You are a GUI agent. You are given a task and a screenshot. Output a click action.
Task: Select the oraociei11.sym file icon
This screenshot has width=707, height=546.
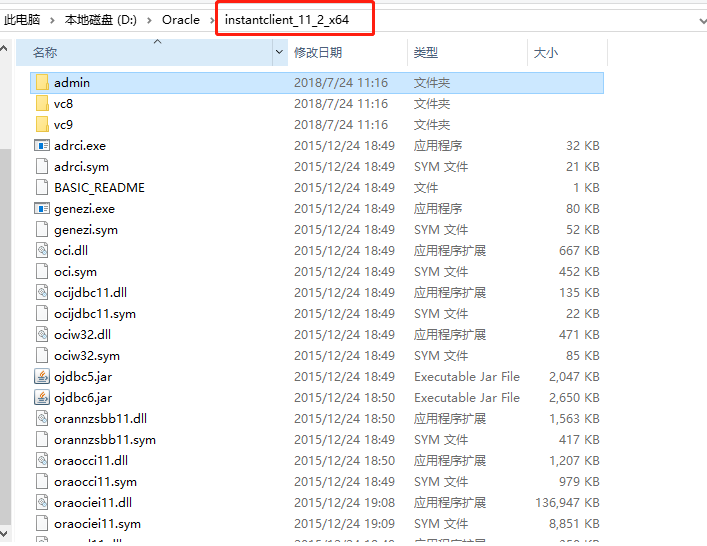[42, 523]
